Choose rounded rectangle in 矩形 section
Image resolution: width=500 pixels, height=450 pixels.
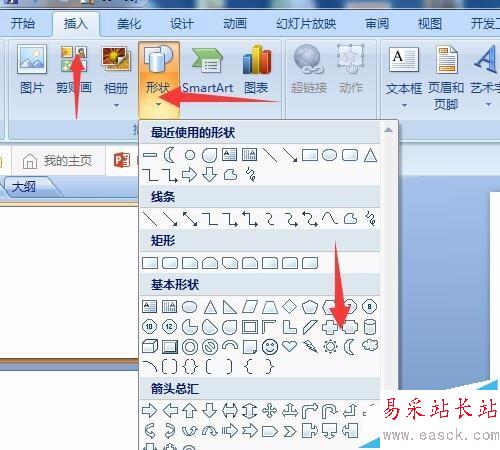[x=170, y=263]
